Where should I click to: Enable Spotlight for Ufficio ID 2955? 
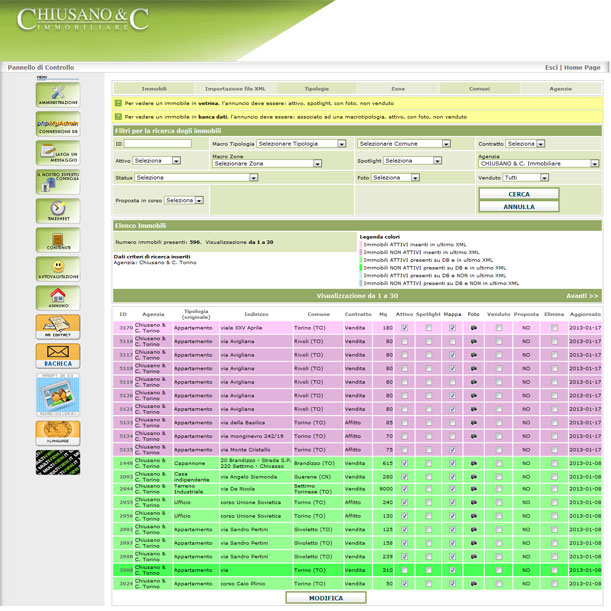click(429, 503)
